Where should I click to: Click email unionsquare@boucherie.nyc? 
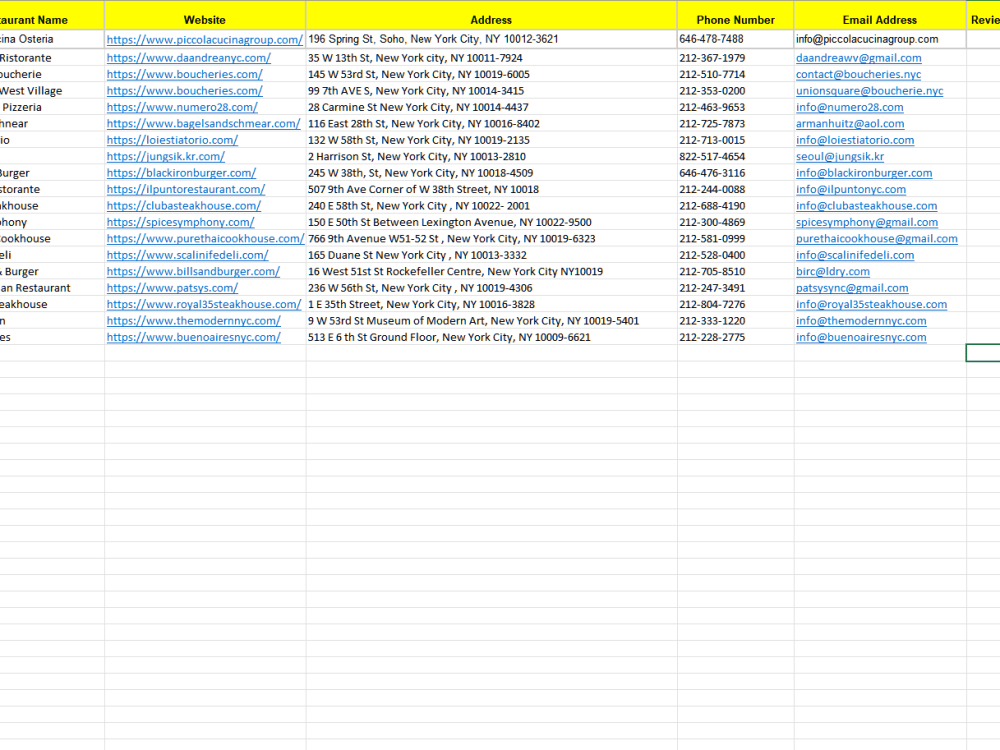(869, 91)
